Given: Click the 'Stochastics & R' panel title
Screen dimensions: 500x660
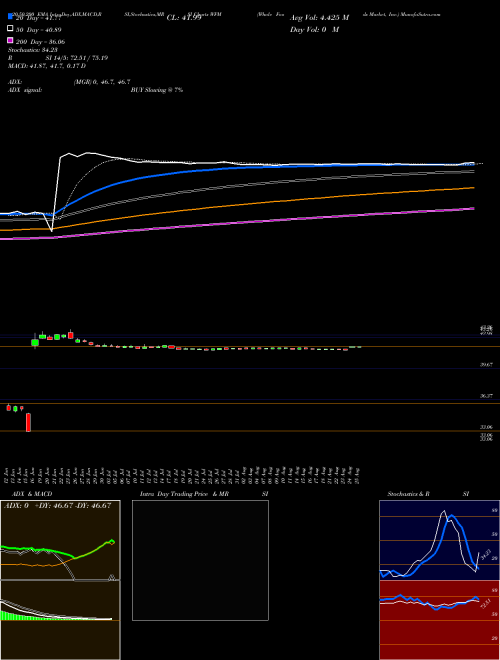Looking at the screenshot, I should pos(408,494).
